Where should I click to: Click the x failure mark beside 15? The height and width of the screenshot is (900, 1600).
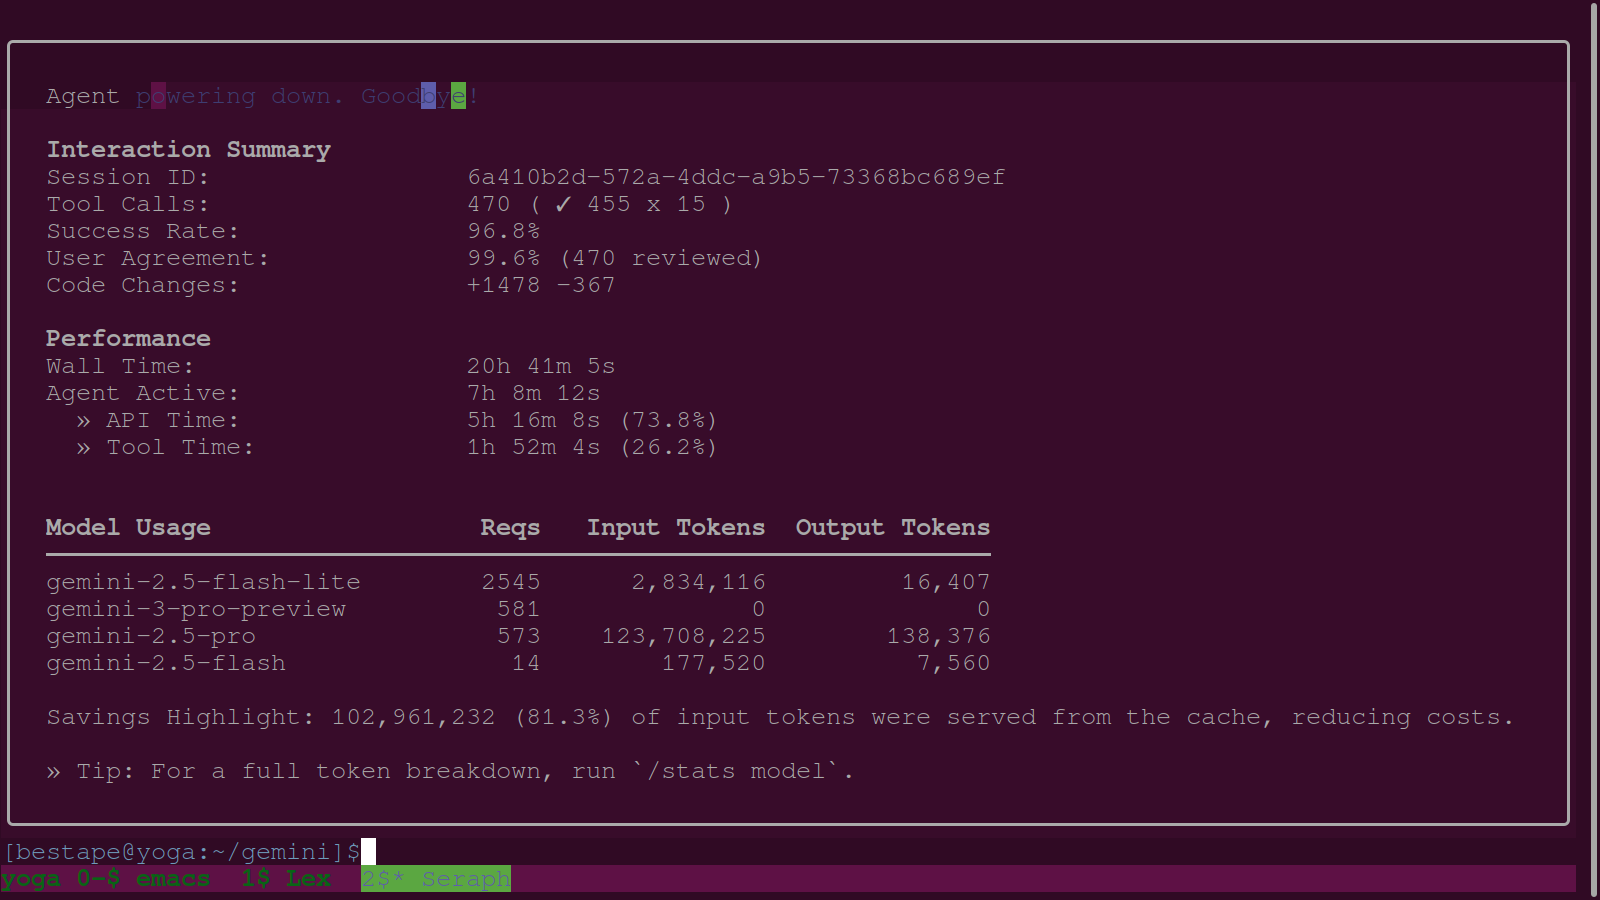click(x=653, y=204)
